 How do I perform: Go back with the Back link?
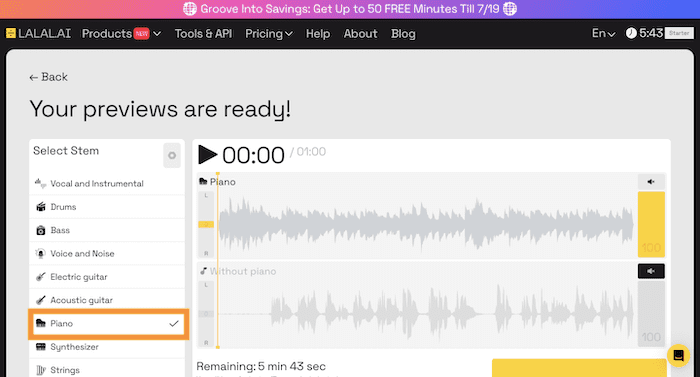49,77
